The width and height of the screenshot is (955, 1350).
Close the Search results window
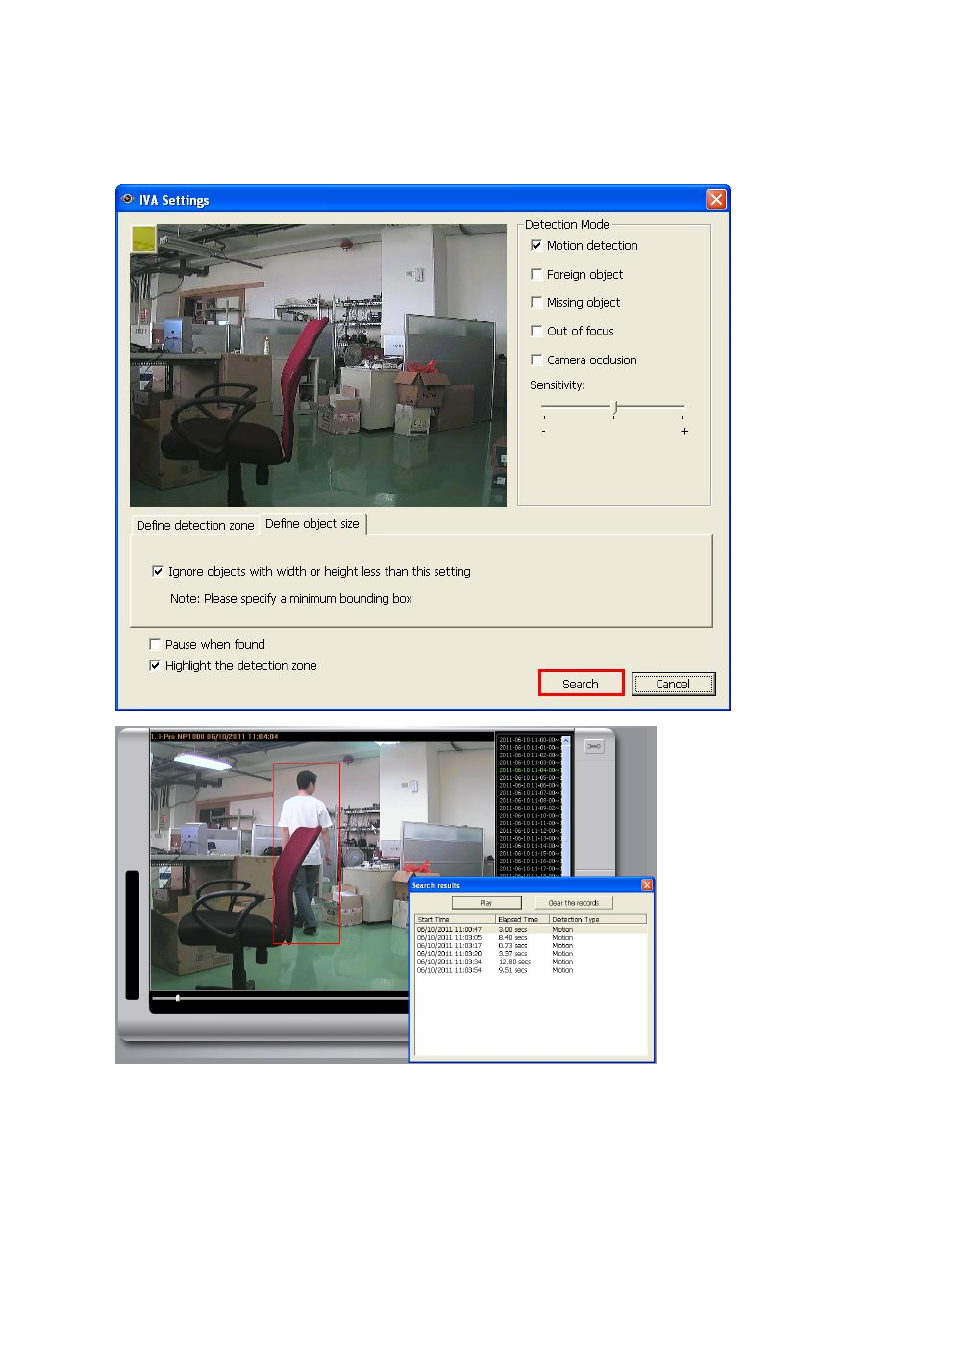pos(647,885)
